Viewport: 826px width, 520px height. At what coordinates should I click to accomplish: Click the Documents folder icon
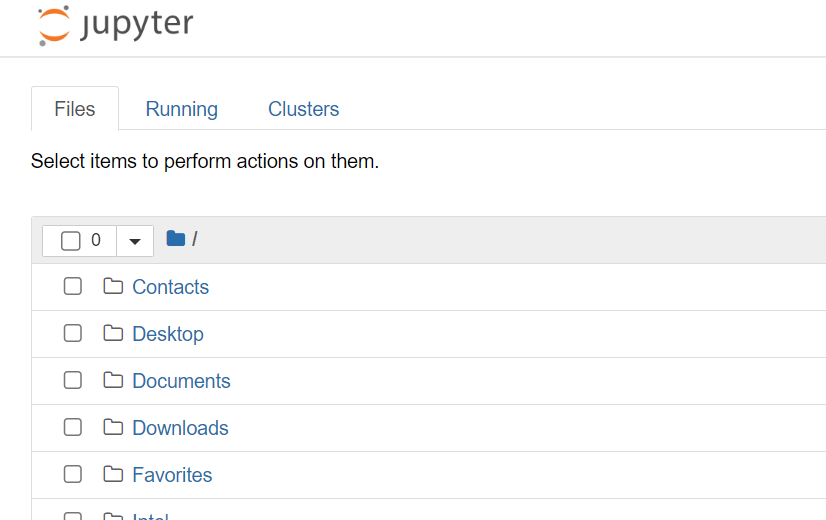click(x=113, y=380)
